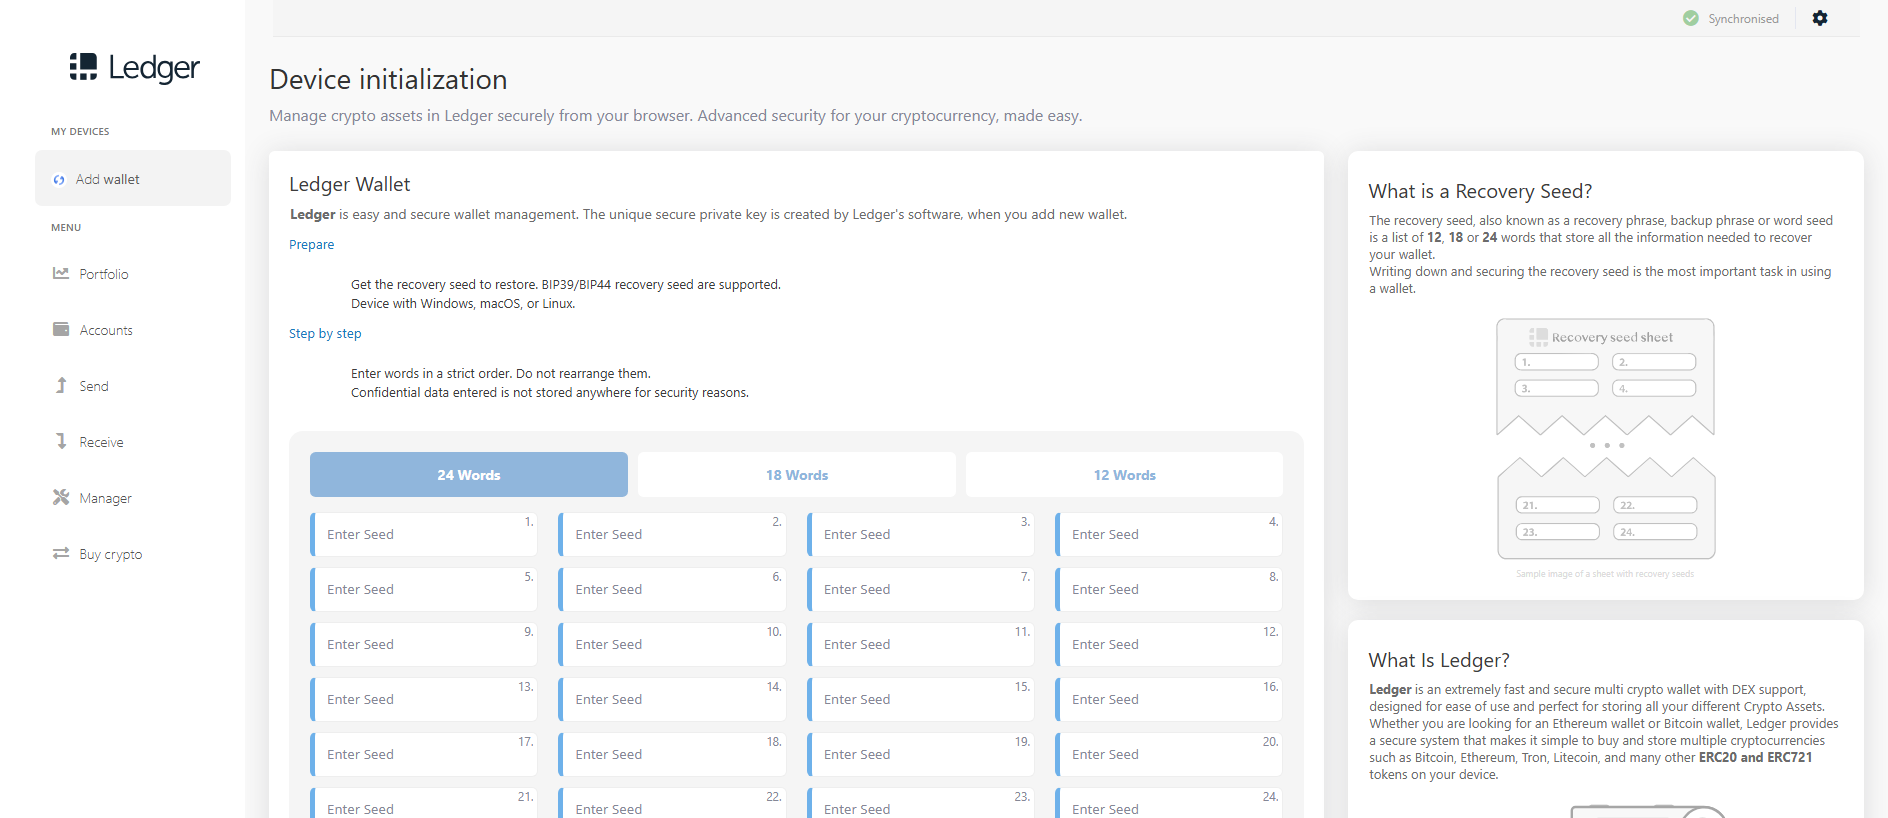
Task: Click the What Is Ledger? heading
Action: [1439, 660]
